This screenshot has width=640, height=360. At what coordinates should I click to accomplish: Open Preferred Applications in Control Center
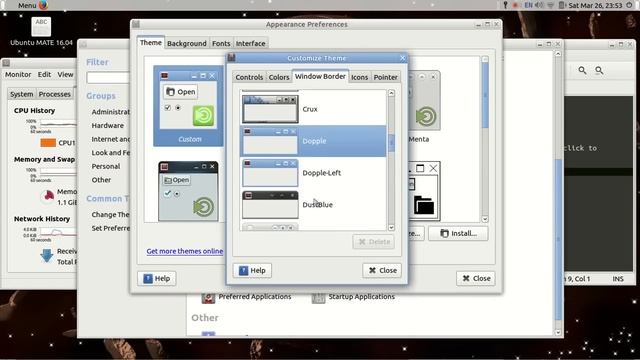pos(247,297)
